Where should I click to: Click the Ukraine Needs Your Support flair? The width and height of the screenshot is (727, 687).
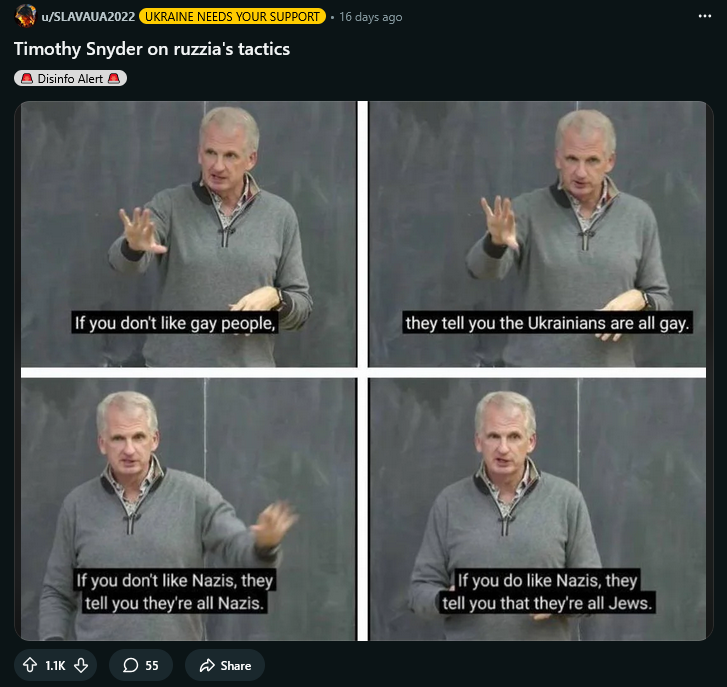[232, 17]
